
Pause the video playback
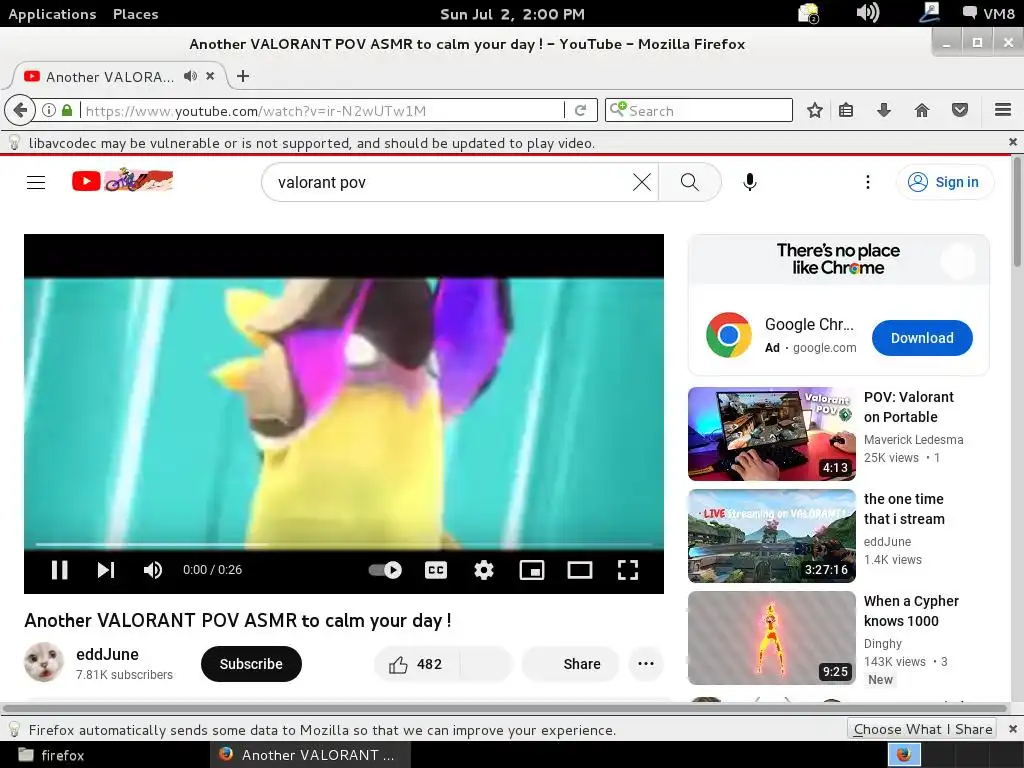point(59,570)
